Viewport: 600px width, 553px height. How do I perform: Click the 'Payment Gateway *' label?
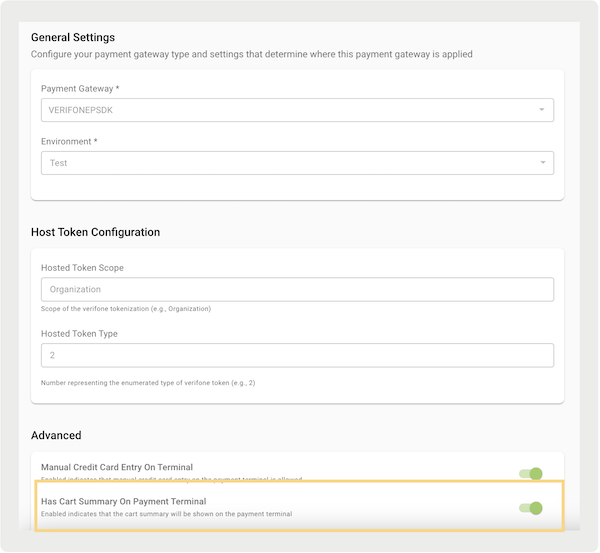[80, 89]
